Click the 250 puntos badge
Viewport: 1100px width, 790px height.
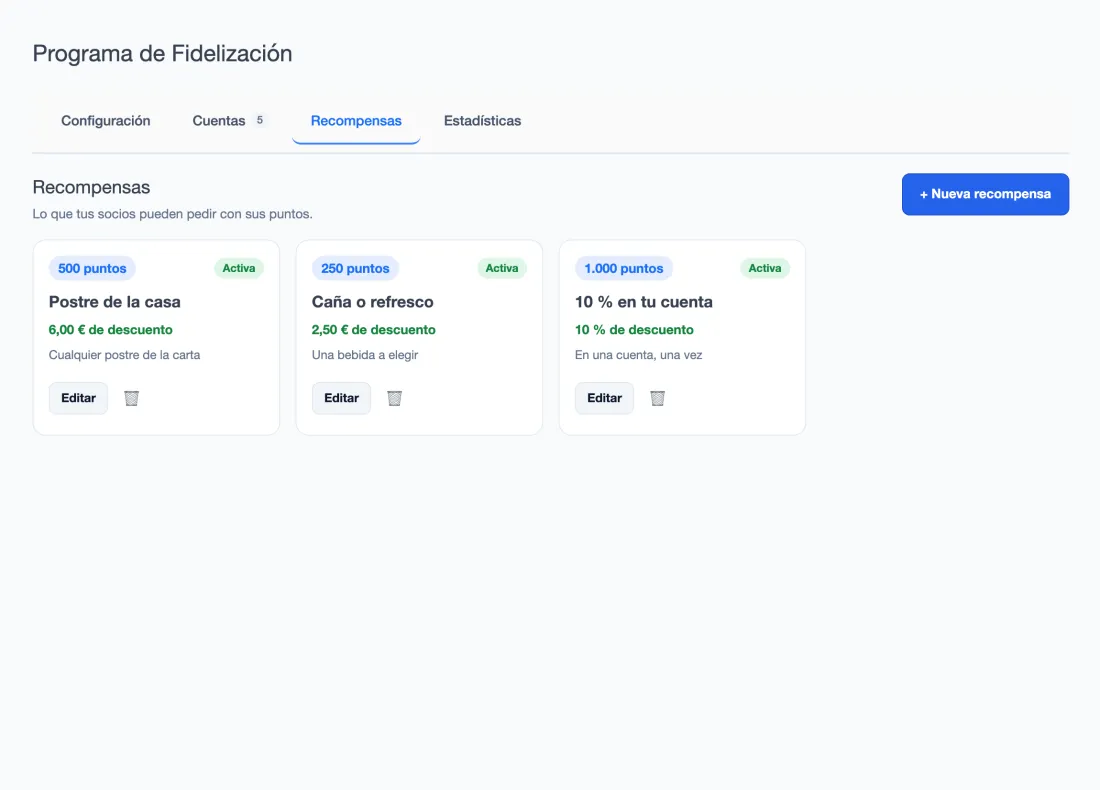pyautogui.click(x=355, y=268)
